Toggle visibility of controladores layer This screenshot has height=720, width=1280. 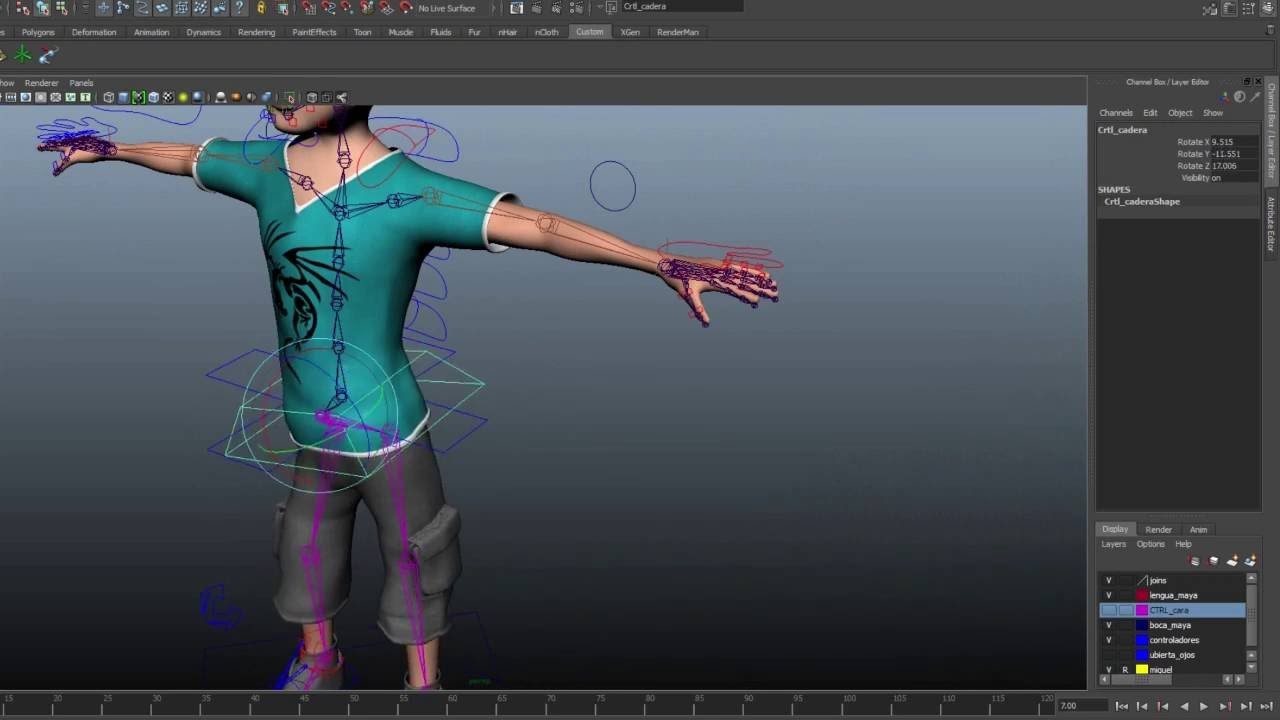point(1107,640)
